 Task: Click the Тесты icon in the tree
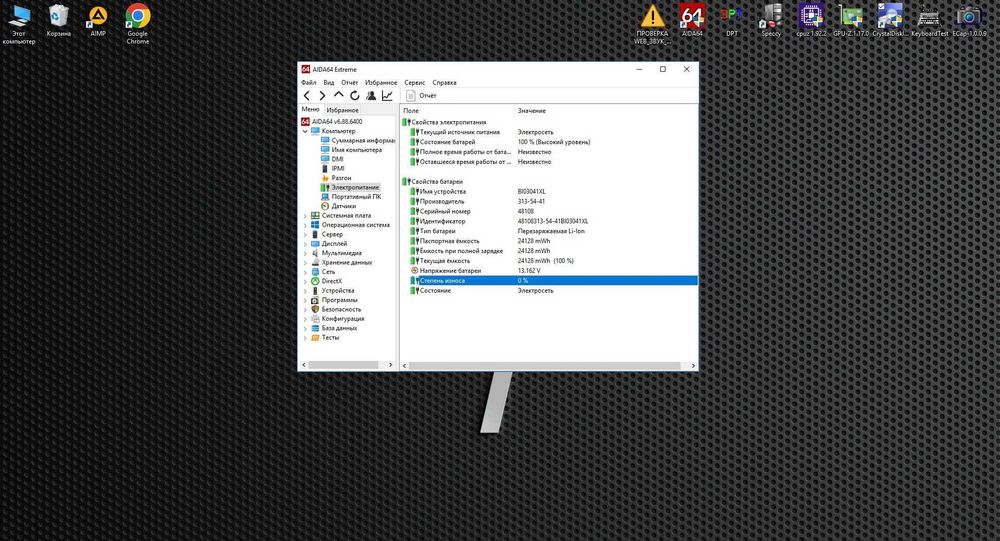click(315, 337)
